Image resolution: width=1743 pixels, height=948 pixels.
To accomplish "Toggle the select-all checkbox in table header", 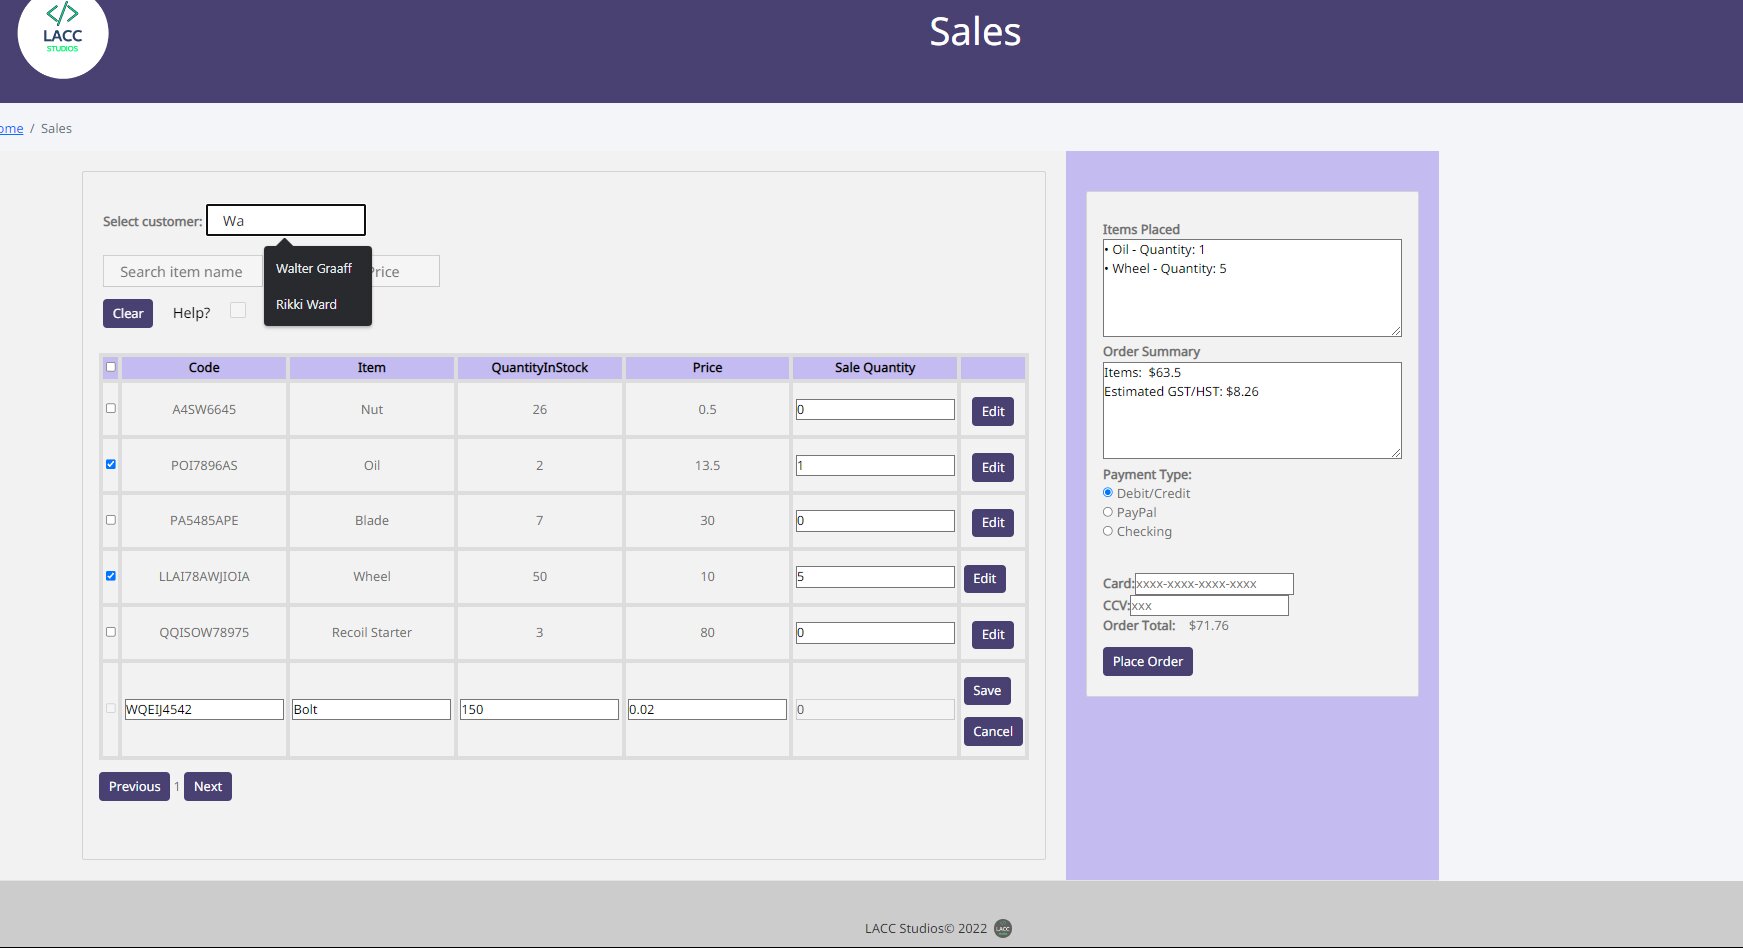I will [111, 367].
